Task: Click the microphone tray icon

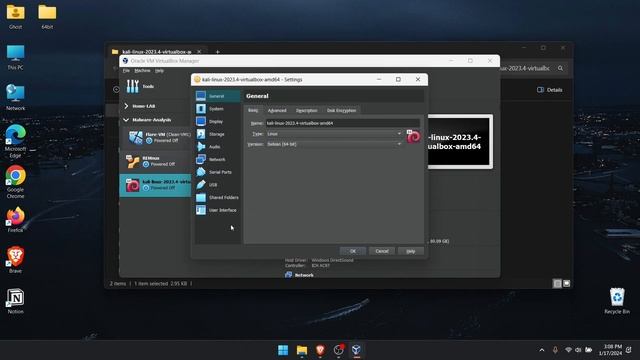Action: click(555, 350)
